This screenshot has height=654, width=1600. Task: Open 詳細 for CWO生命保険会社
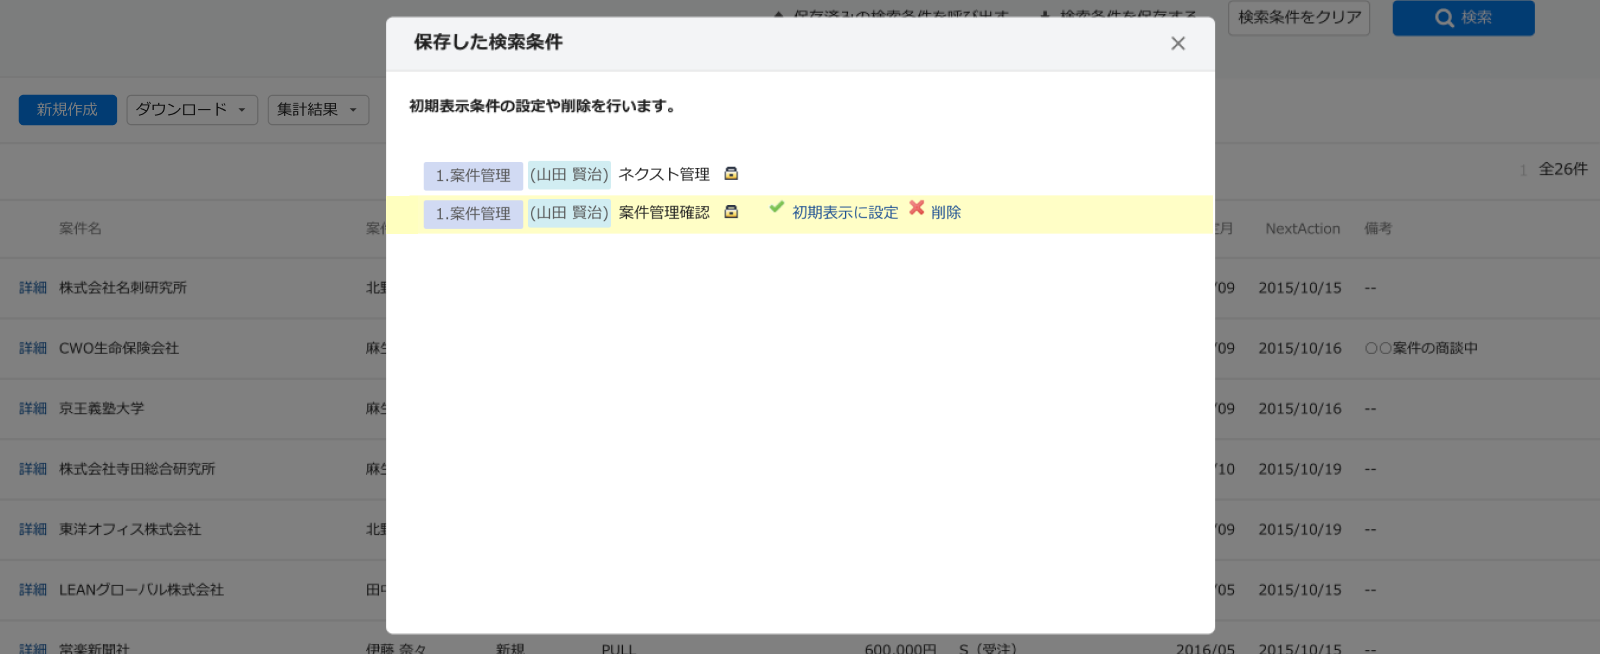33,349
